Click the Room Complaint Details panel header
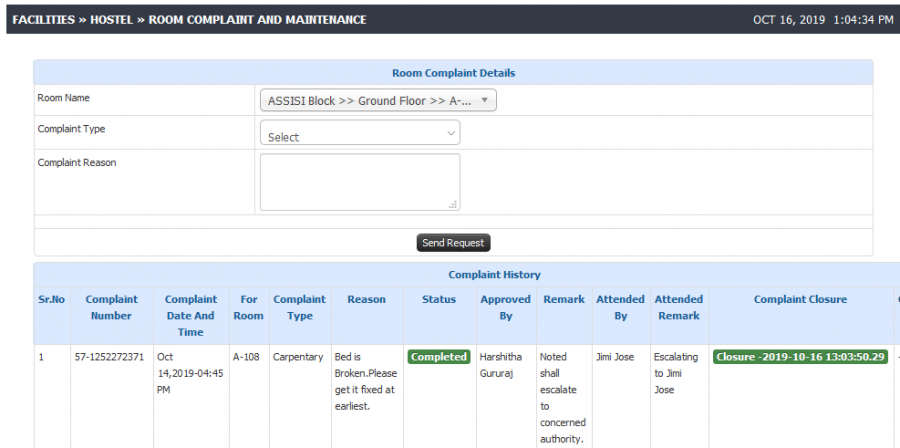 click(x=453, y=73)
